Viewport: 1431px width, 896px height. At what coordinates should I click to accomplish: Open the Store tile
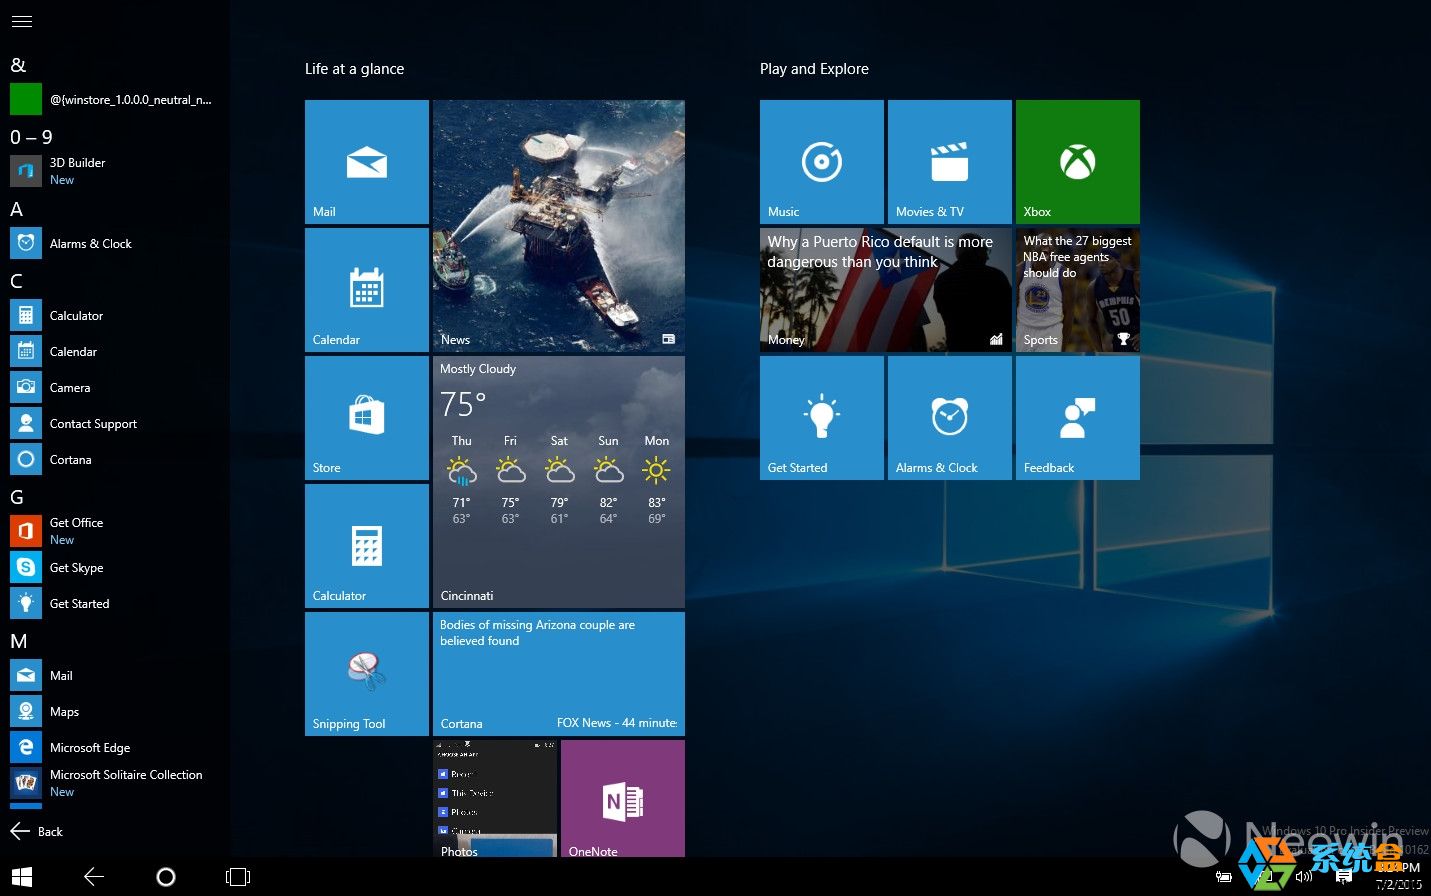coord(366,418)
